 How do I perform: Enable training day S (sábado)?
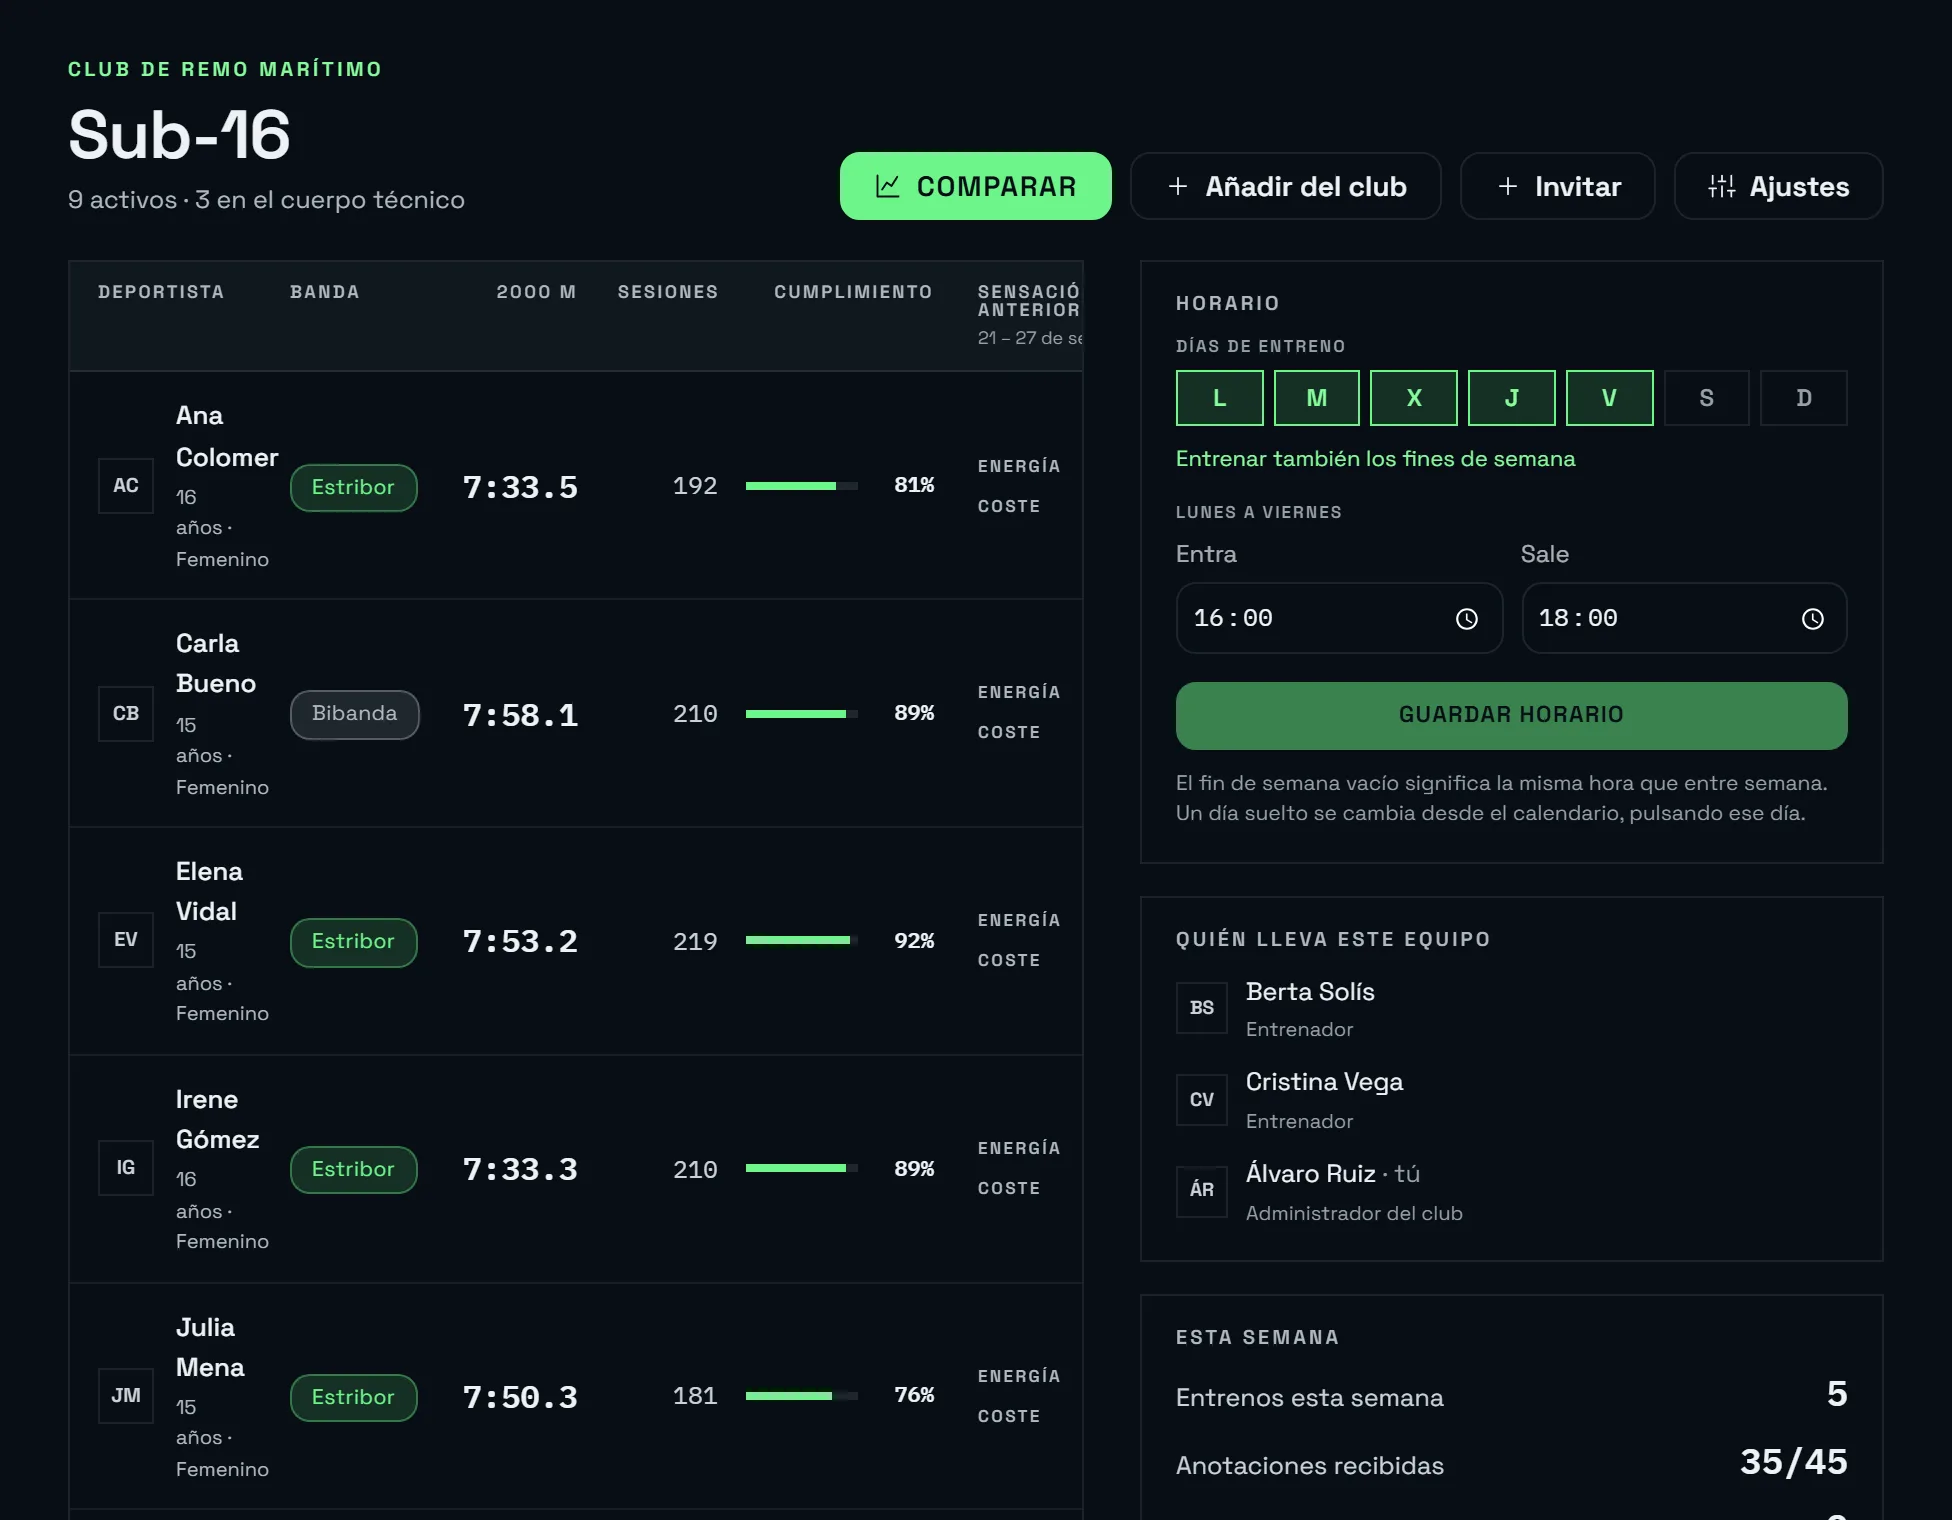point(1707,398)
